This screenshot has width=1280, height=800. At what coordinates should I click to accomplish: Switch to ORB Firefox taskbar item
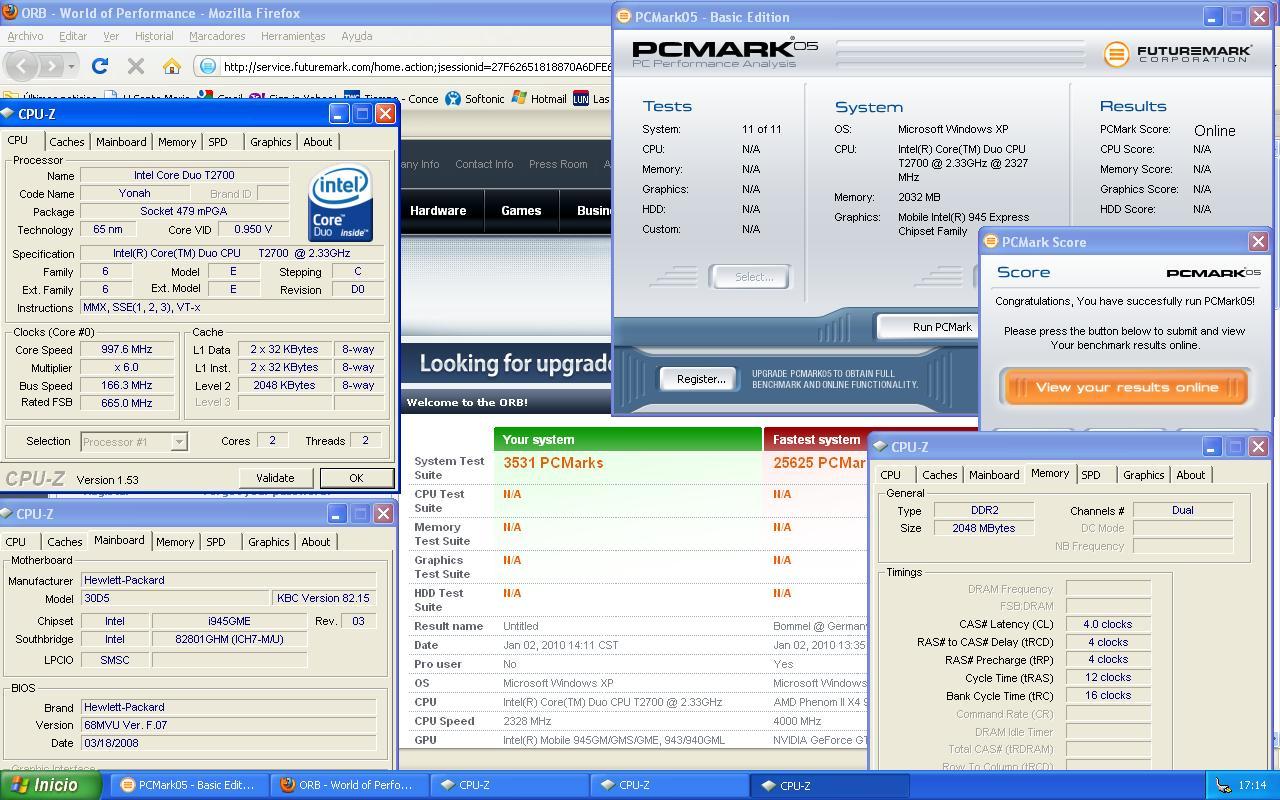point(348,785)
